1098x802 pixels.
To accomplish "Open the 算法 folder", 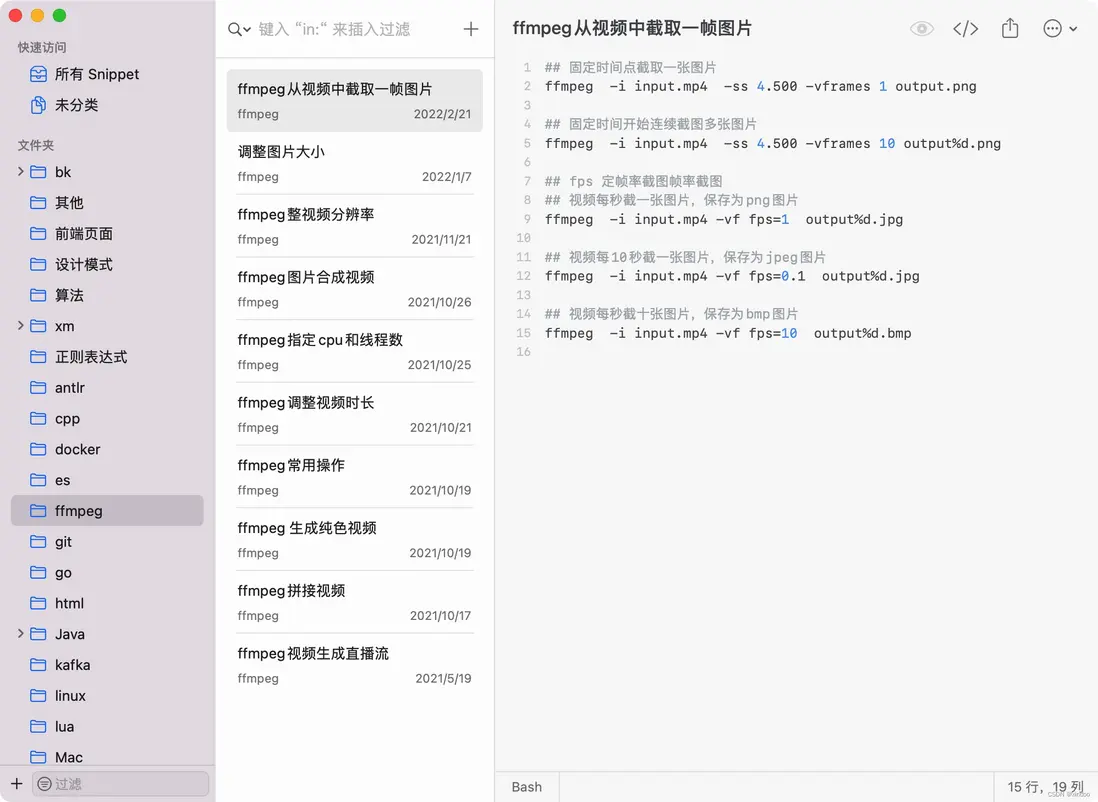I will pos(107,295).
